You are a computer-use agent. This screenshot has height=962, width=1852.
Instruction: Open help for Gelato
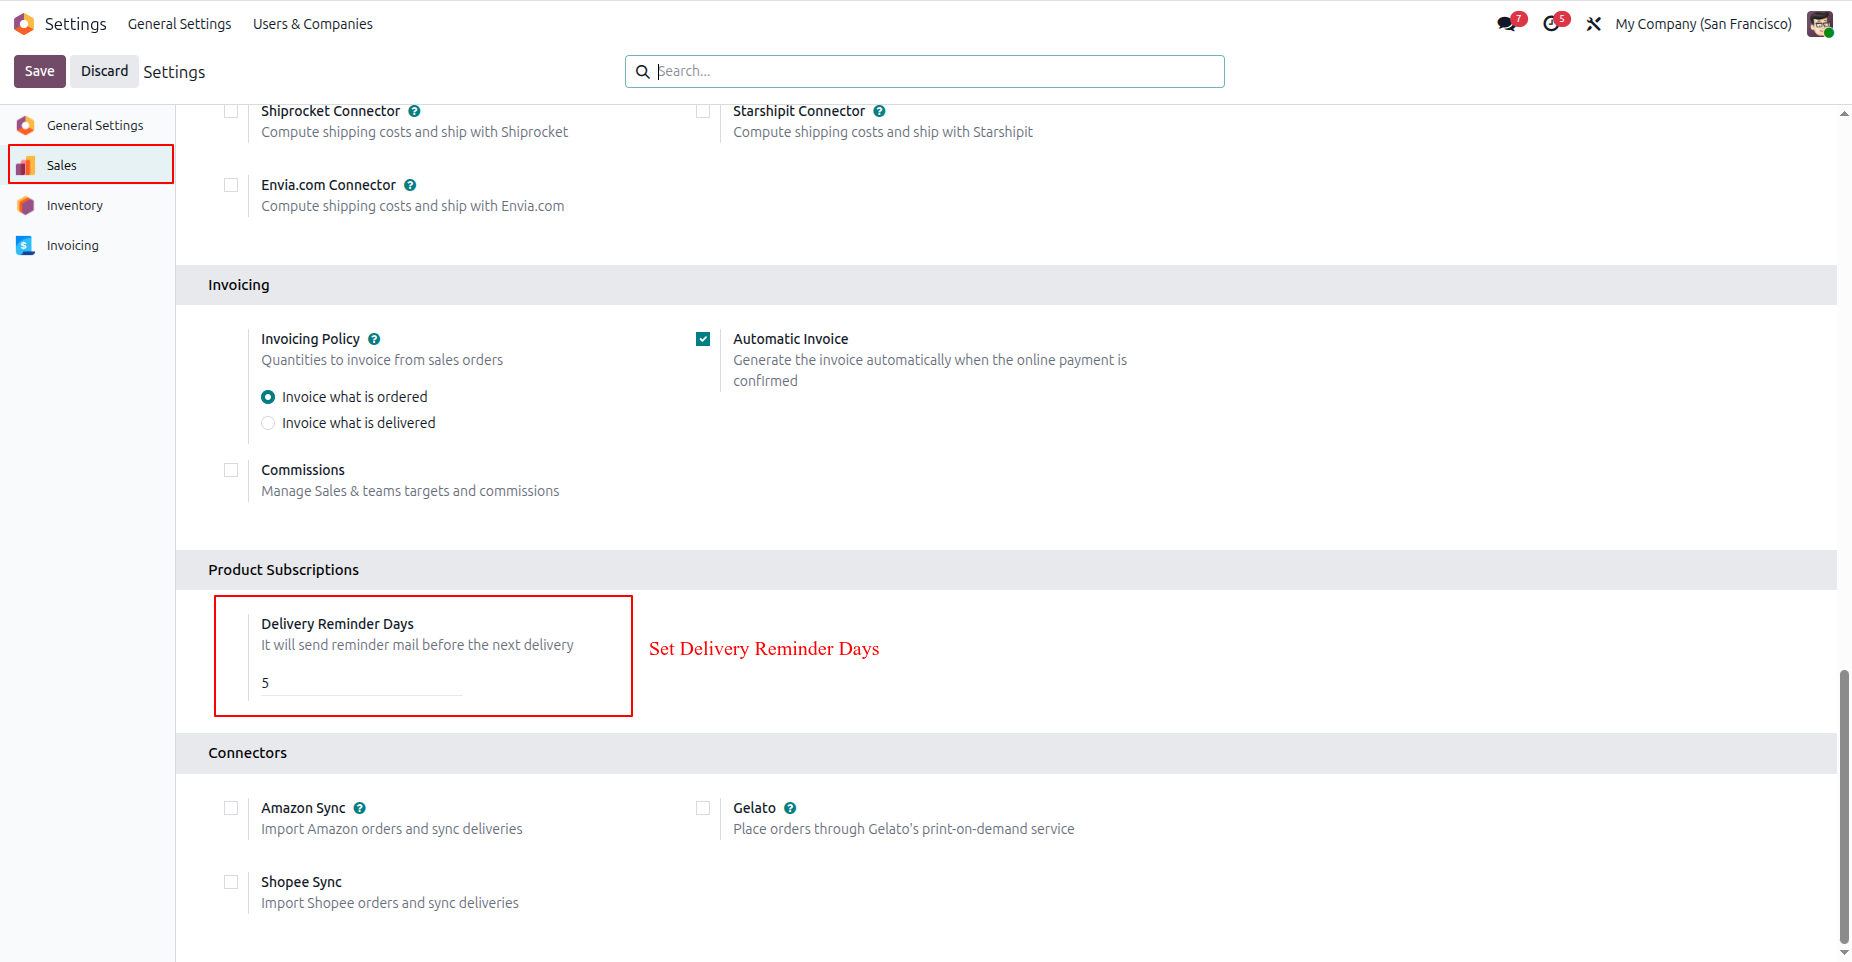point(790,808)
